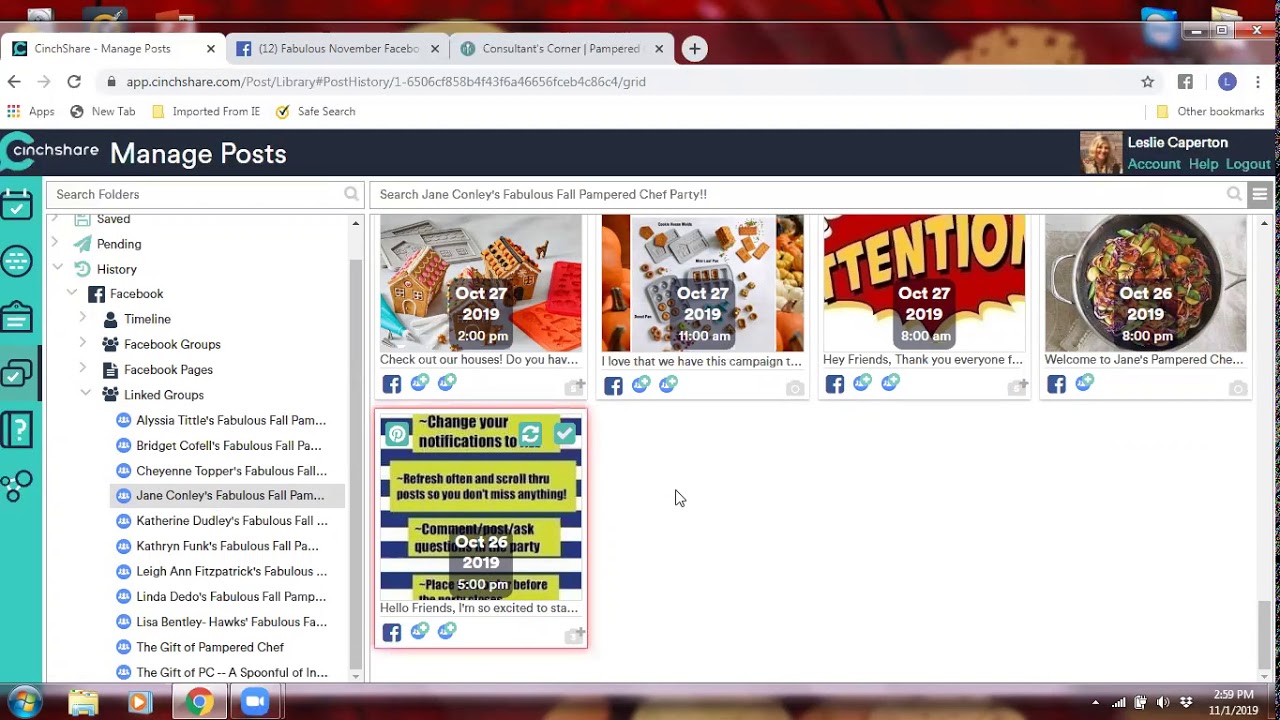Screen dimensions: 1280x720
Task: Open the Windows Start button
Action: tap(23, 701)
